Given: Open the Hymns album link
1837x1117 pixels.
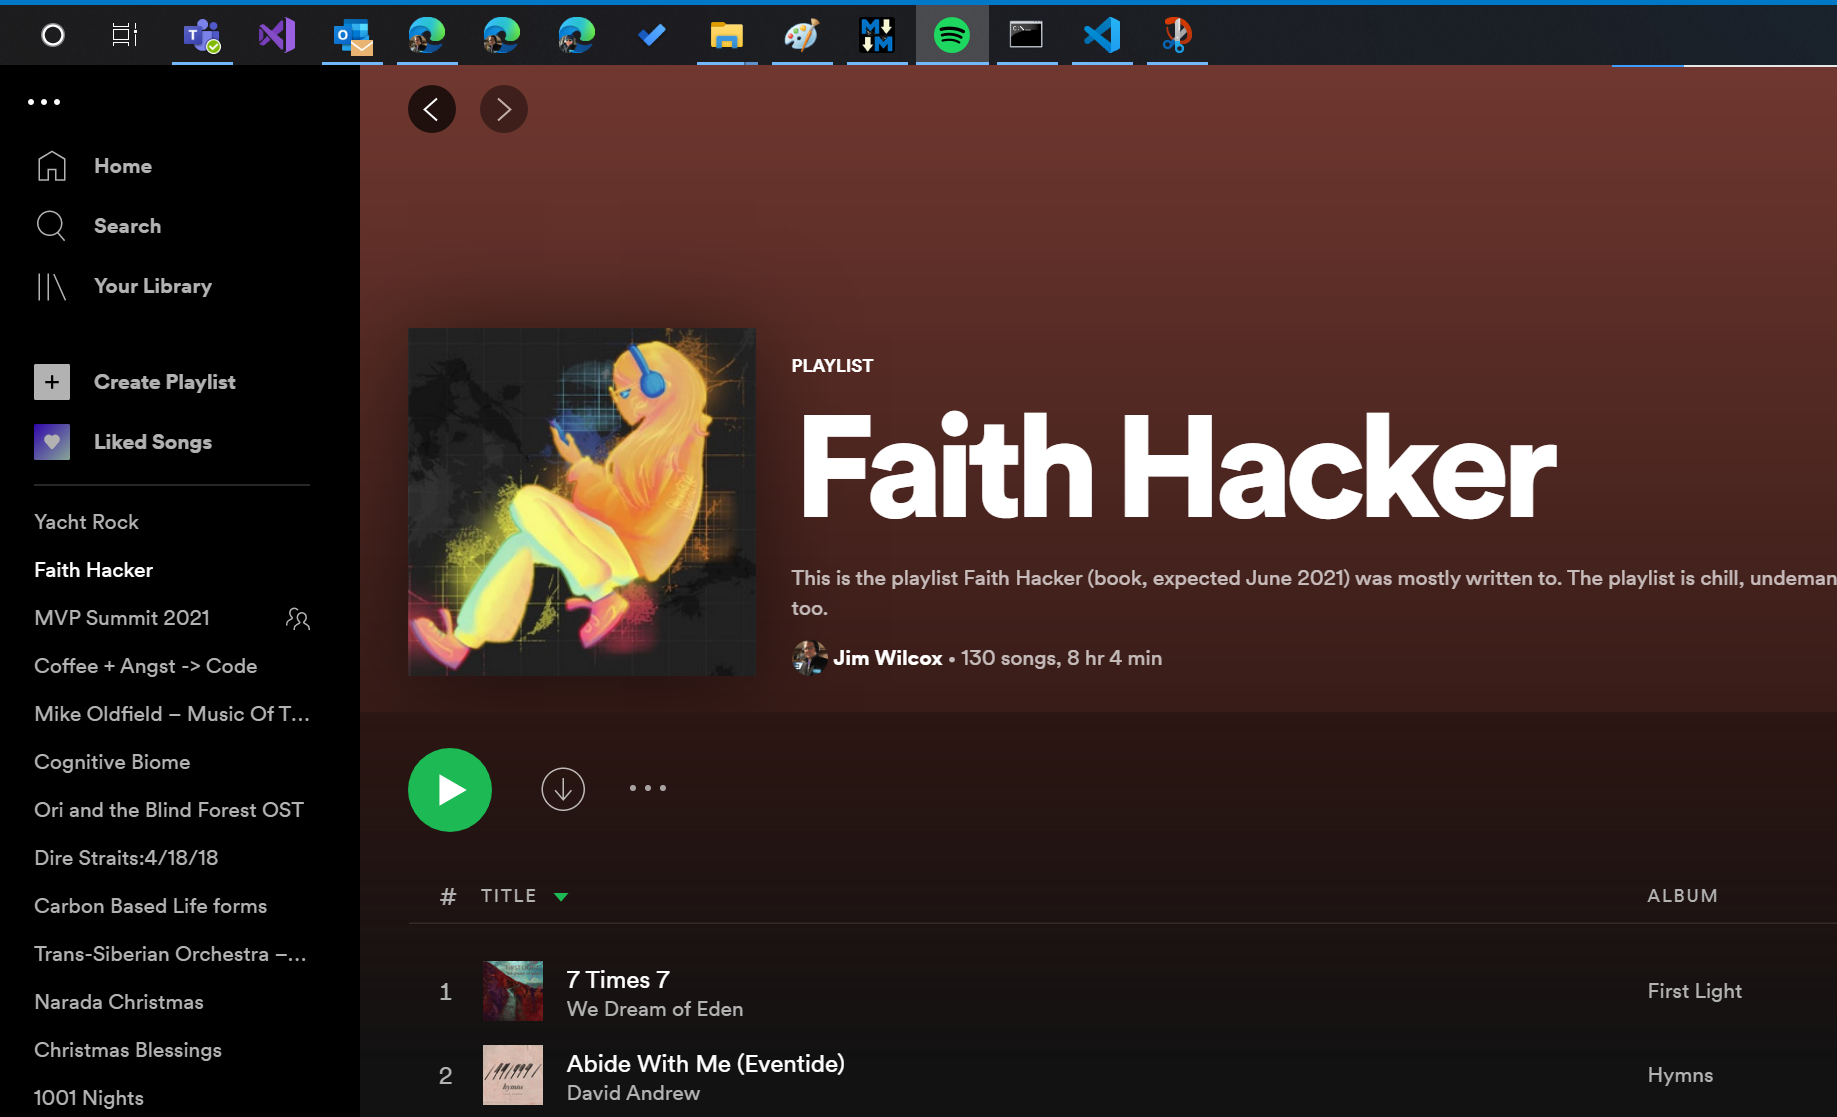Looking at the screenshot, I should [1680, 1075].
